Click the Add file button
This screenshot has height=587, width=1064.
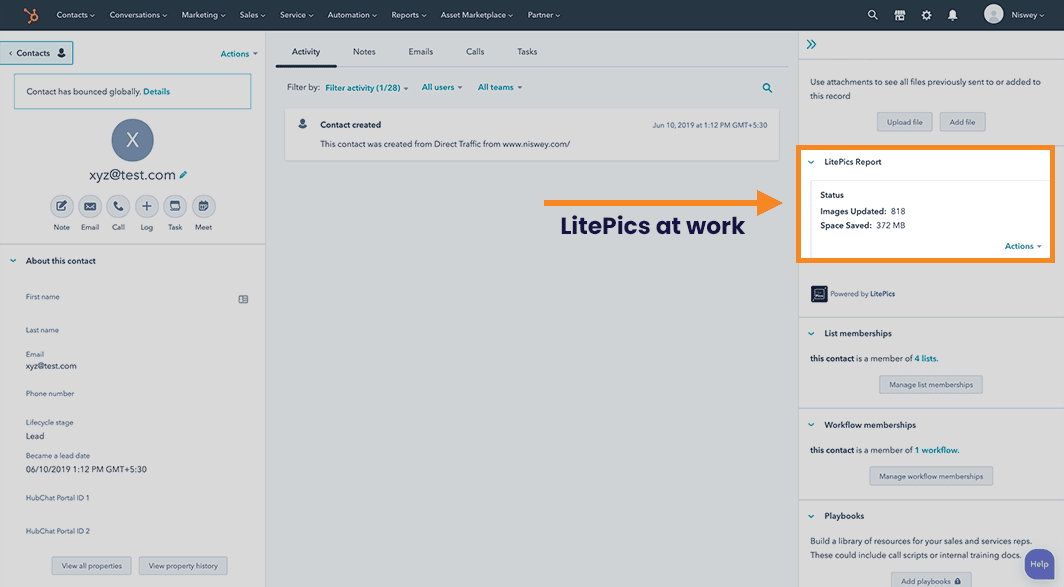coord(962,122)
